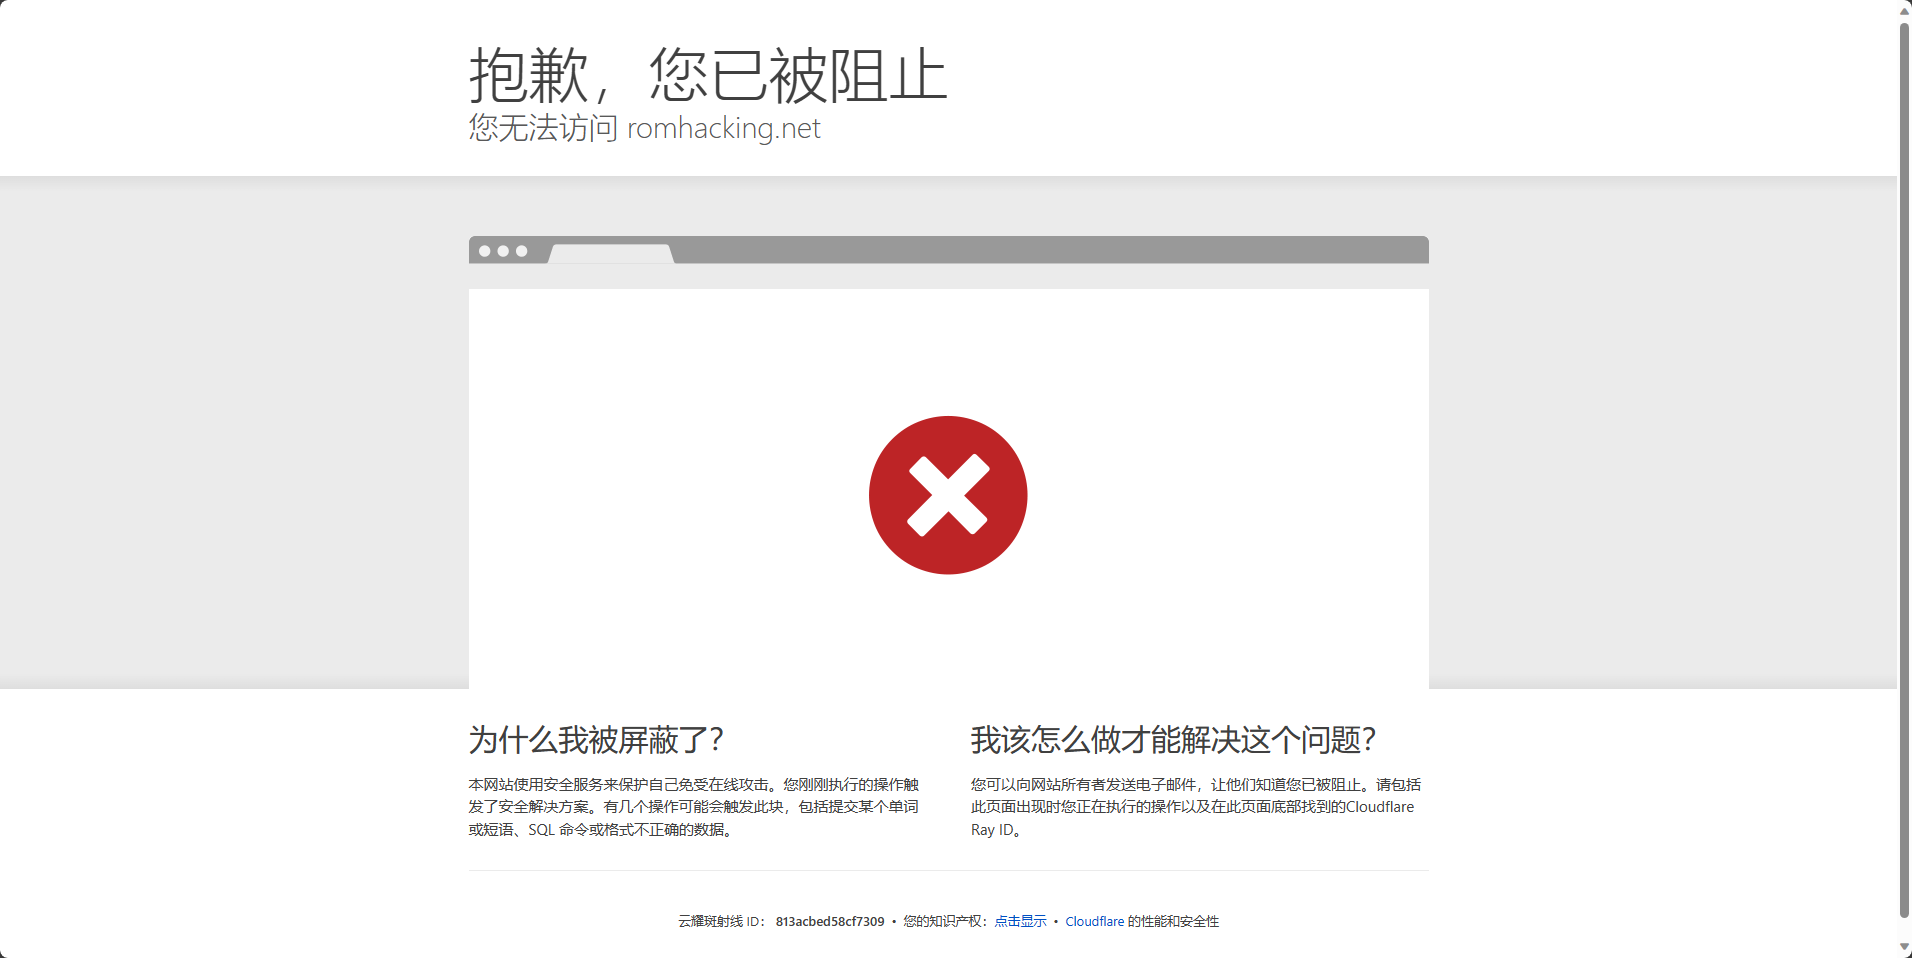Click the scrollbar up arrow
The width and height of the screenshot is (1912, 958).
coord(1904,10)
